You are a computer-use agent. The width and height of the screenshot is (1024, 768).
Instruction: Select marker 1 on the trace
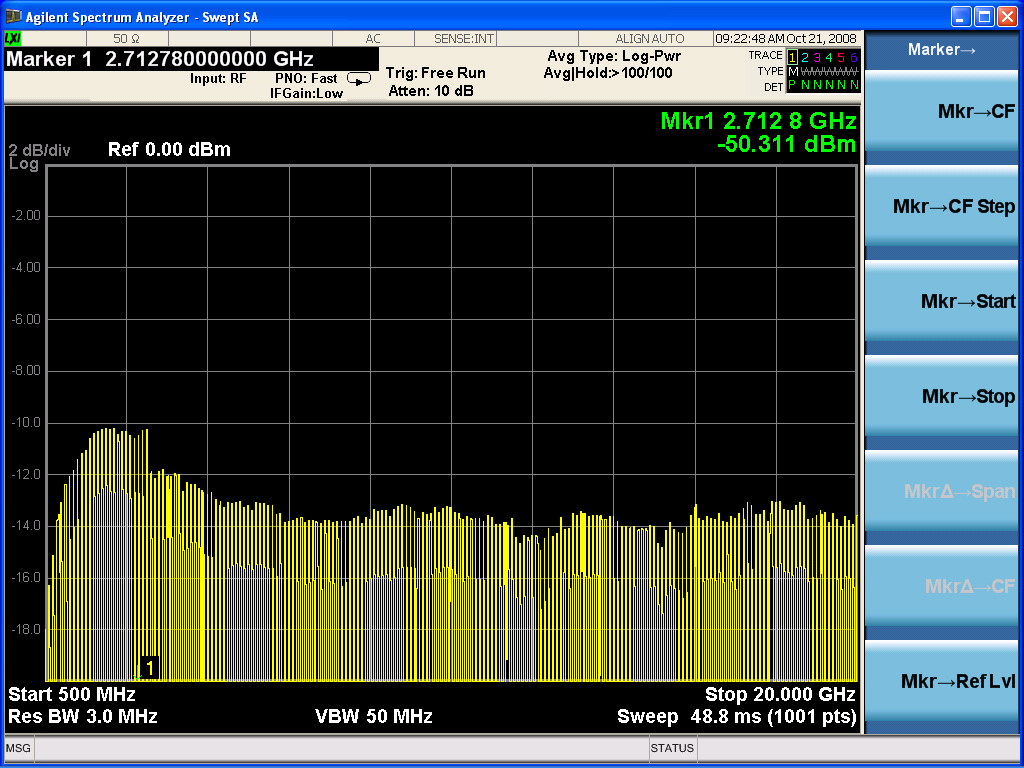pyautogui.click(x=149, y=666)
